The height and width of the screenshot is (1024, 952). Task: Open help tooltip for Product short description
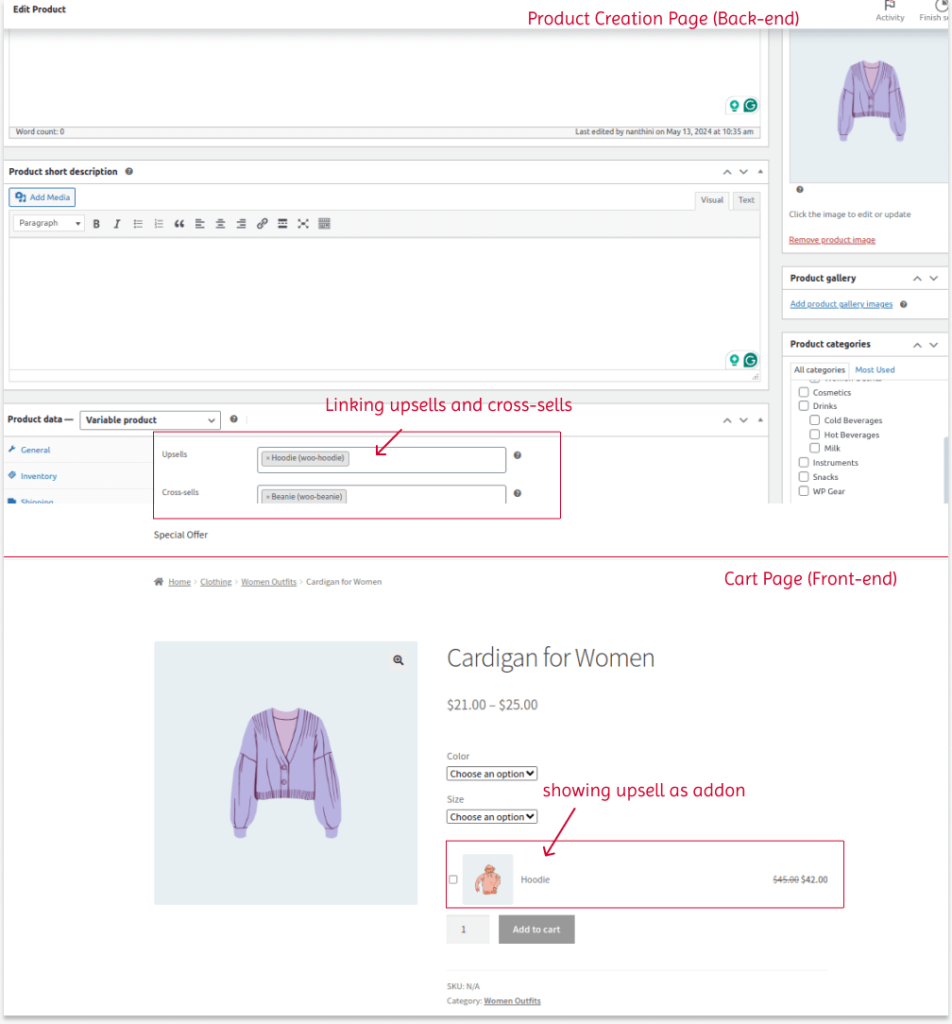(x=129, y=171)
